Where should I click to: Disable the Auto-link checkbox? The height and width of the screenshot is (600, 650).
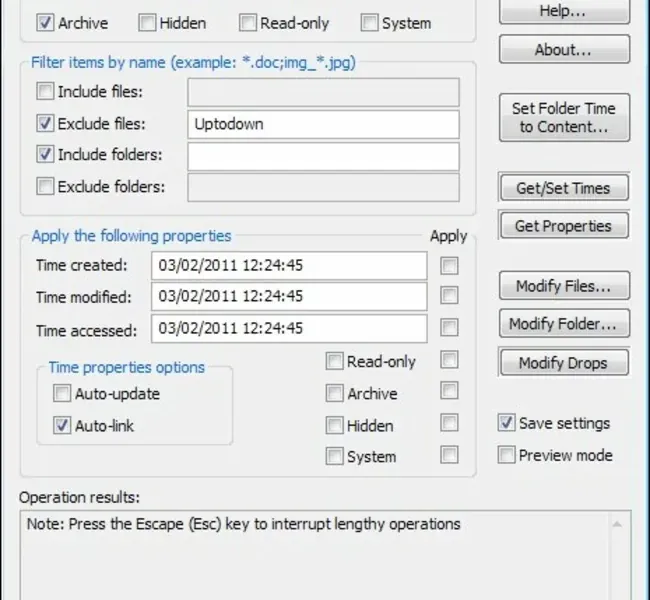point(63,426)
